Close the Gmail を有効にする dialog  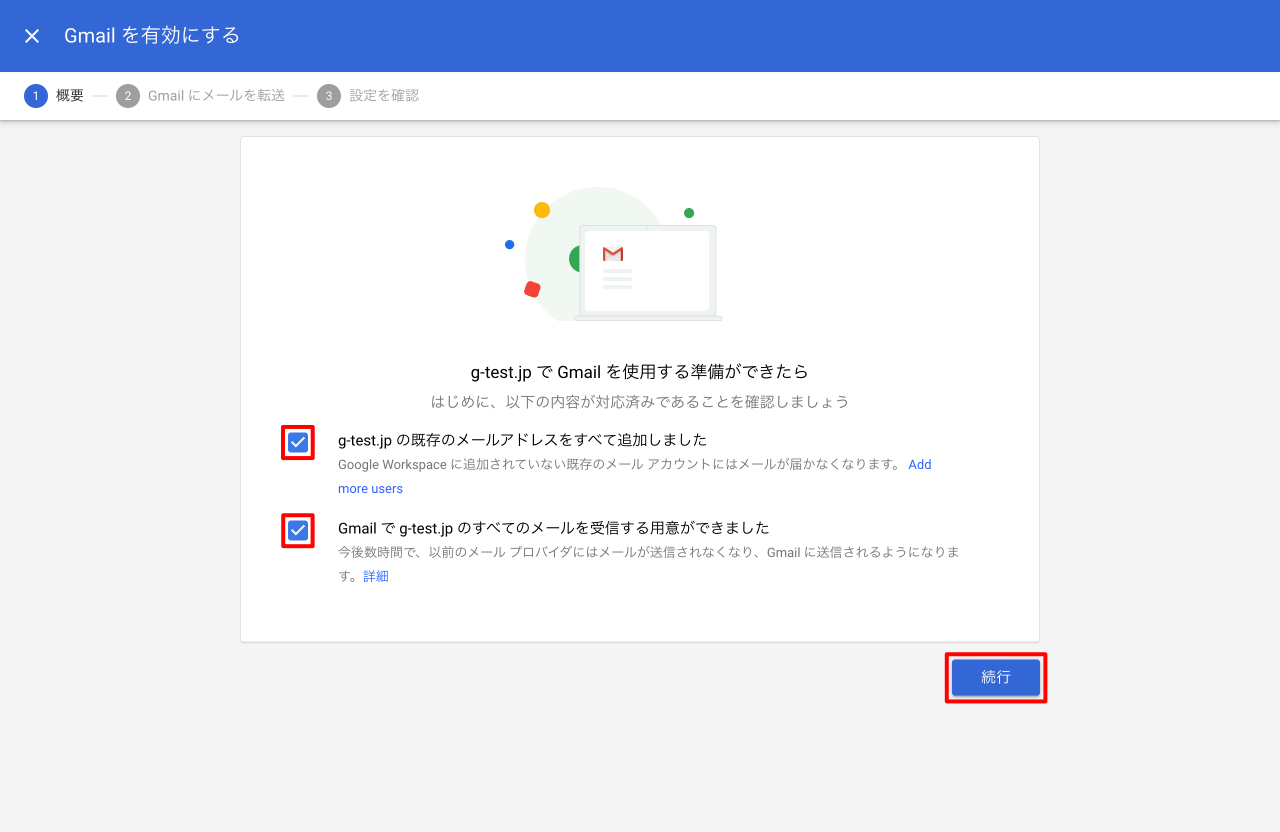point(32,36)
